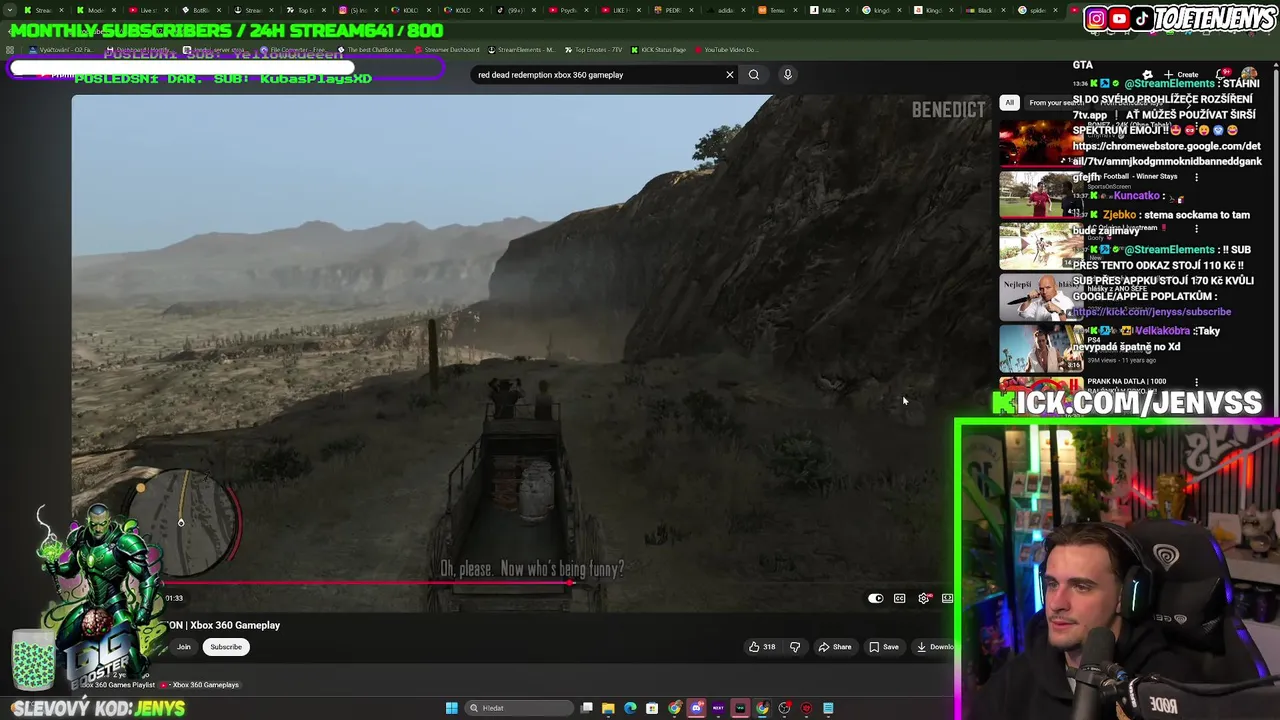Click the Create button in YouTube header
The image size is (1280, 720).
click(x=1181, y=75)
